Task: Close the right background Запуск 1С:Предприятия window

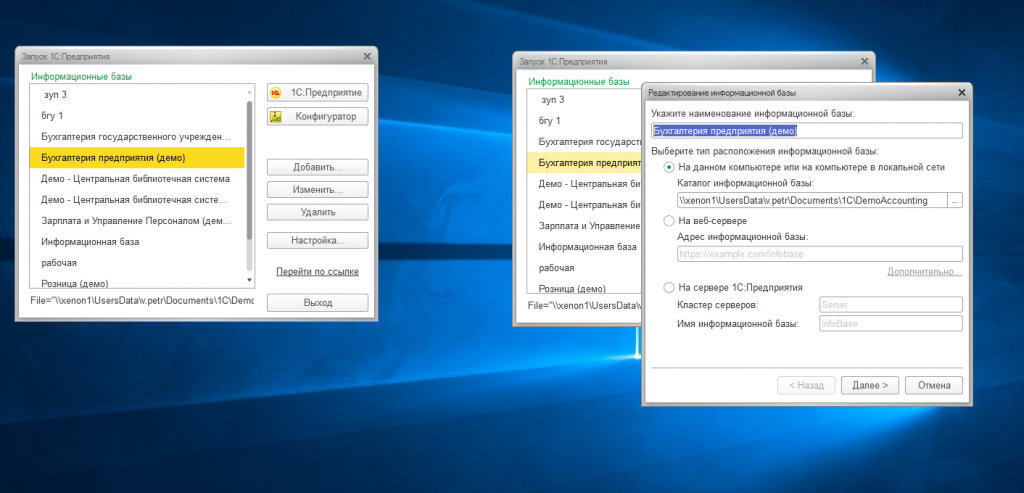Action: tap(865, 61)
